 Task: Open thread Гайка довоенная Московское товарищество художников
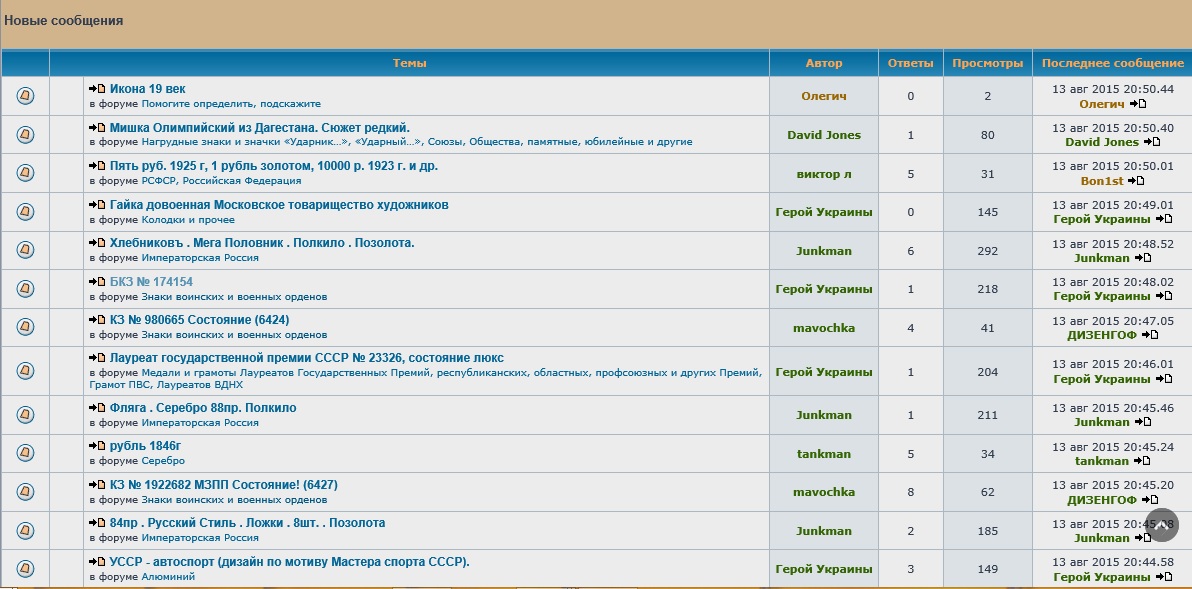[279, 205]
